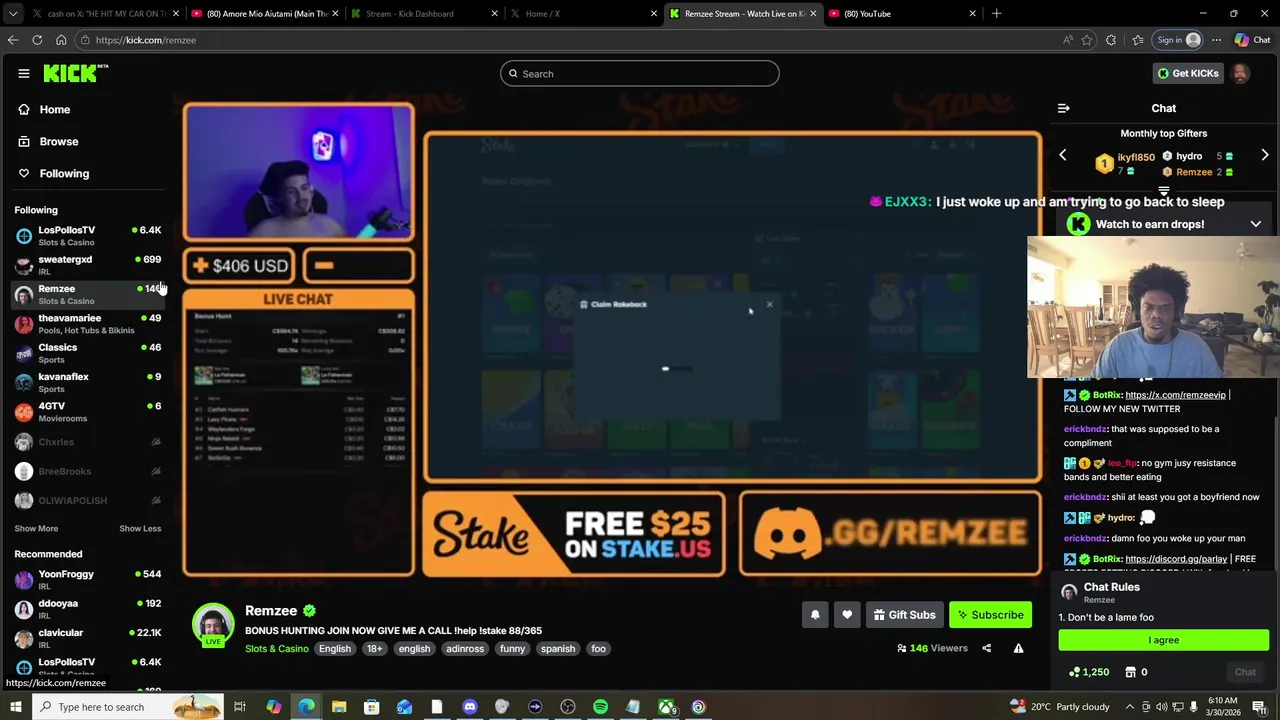1280x720 pixels.
Task: Open Browse in the sidebar
Action: coord(59,141)
